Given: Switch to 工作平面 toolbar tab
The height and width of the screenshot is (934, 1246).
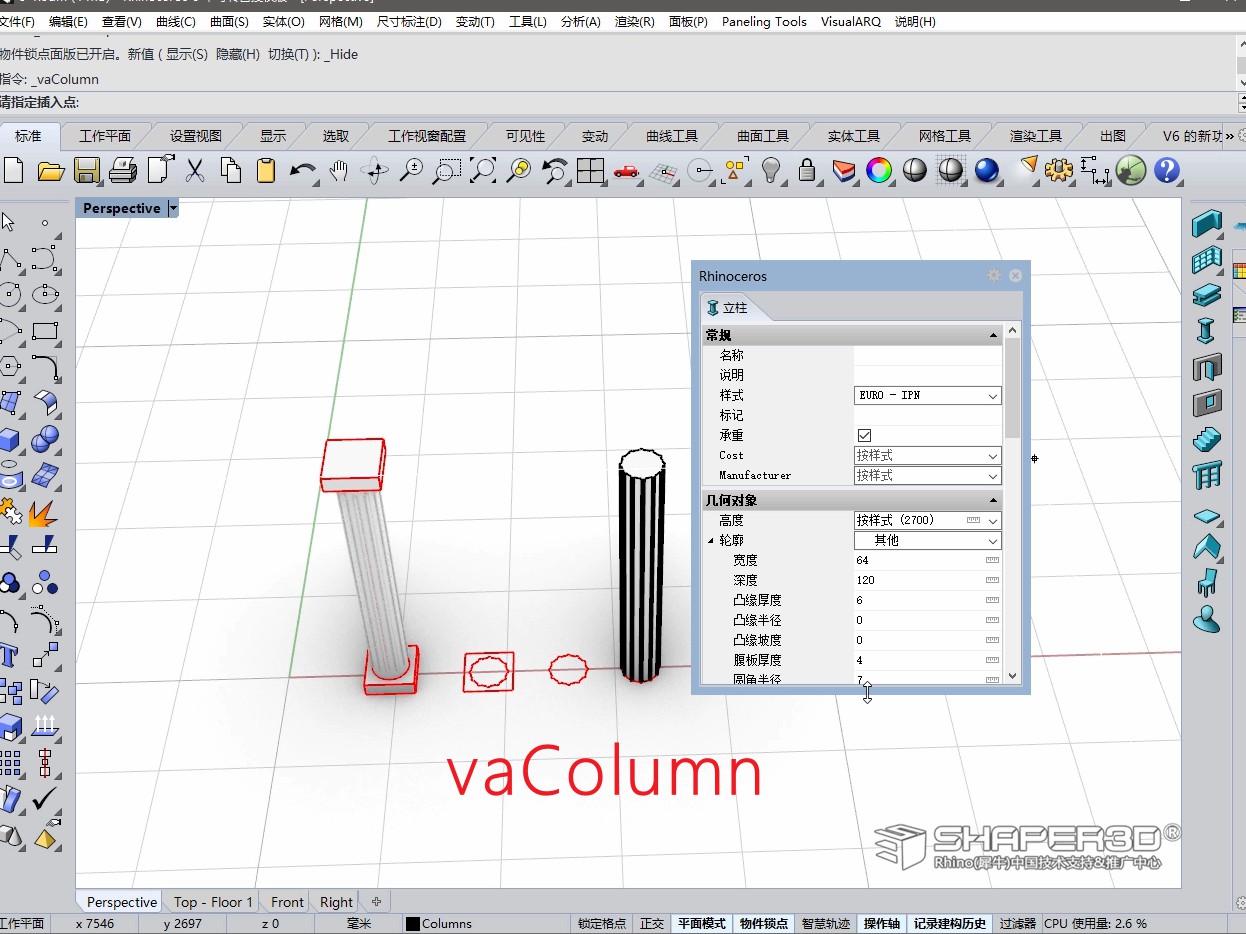Looking at the screenshot, I should [105, 136].
